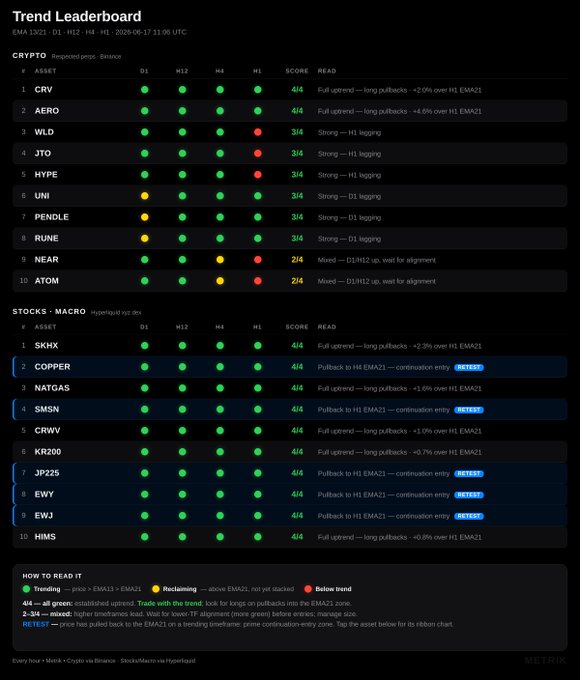Select the HIMS asset name
Screen dimensions: 580x680
point(45,536)
